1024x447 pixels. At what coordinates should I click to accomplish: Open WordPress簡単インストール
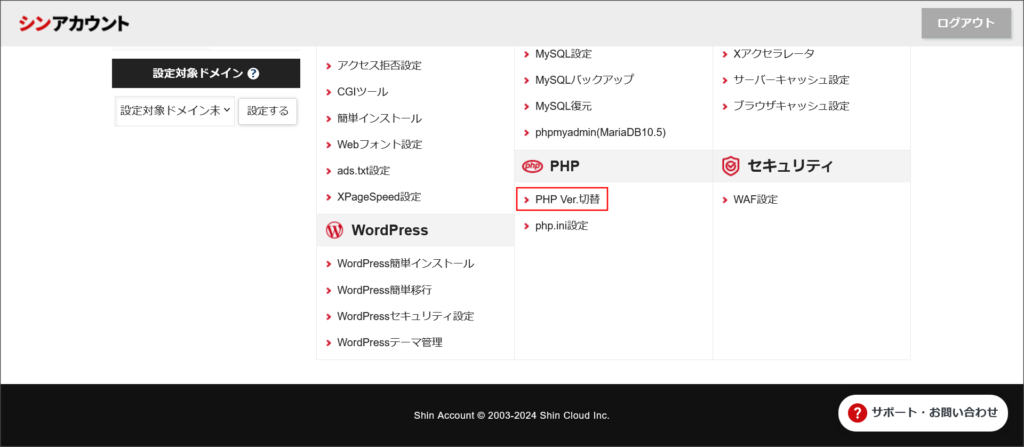pos(405,264)
